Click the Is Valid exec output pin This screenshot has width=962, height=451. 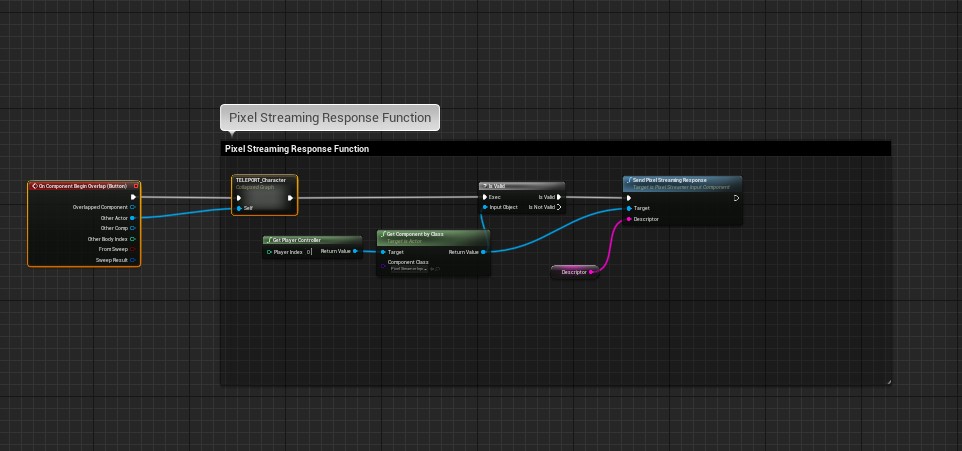(559, 197)
